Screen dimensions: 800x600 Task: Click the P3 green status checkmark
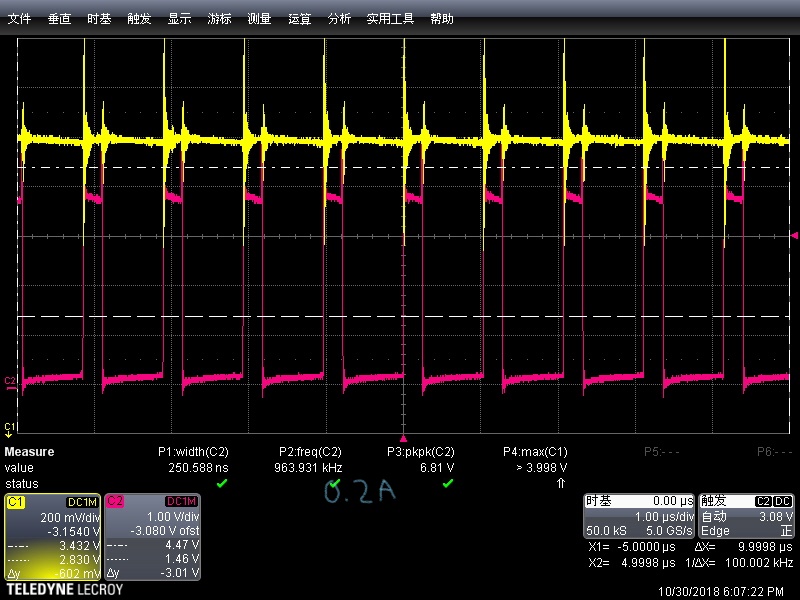tap(448, 483)
